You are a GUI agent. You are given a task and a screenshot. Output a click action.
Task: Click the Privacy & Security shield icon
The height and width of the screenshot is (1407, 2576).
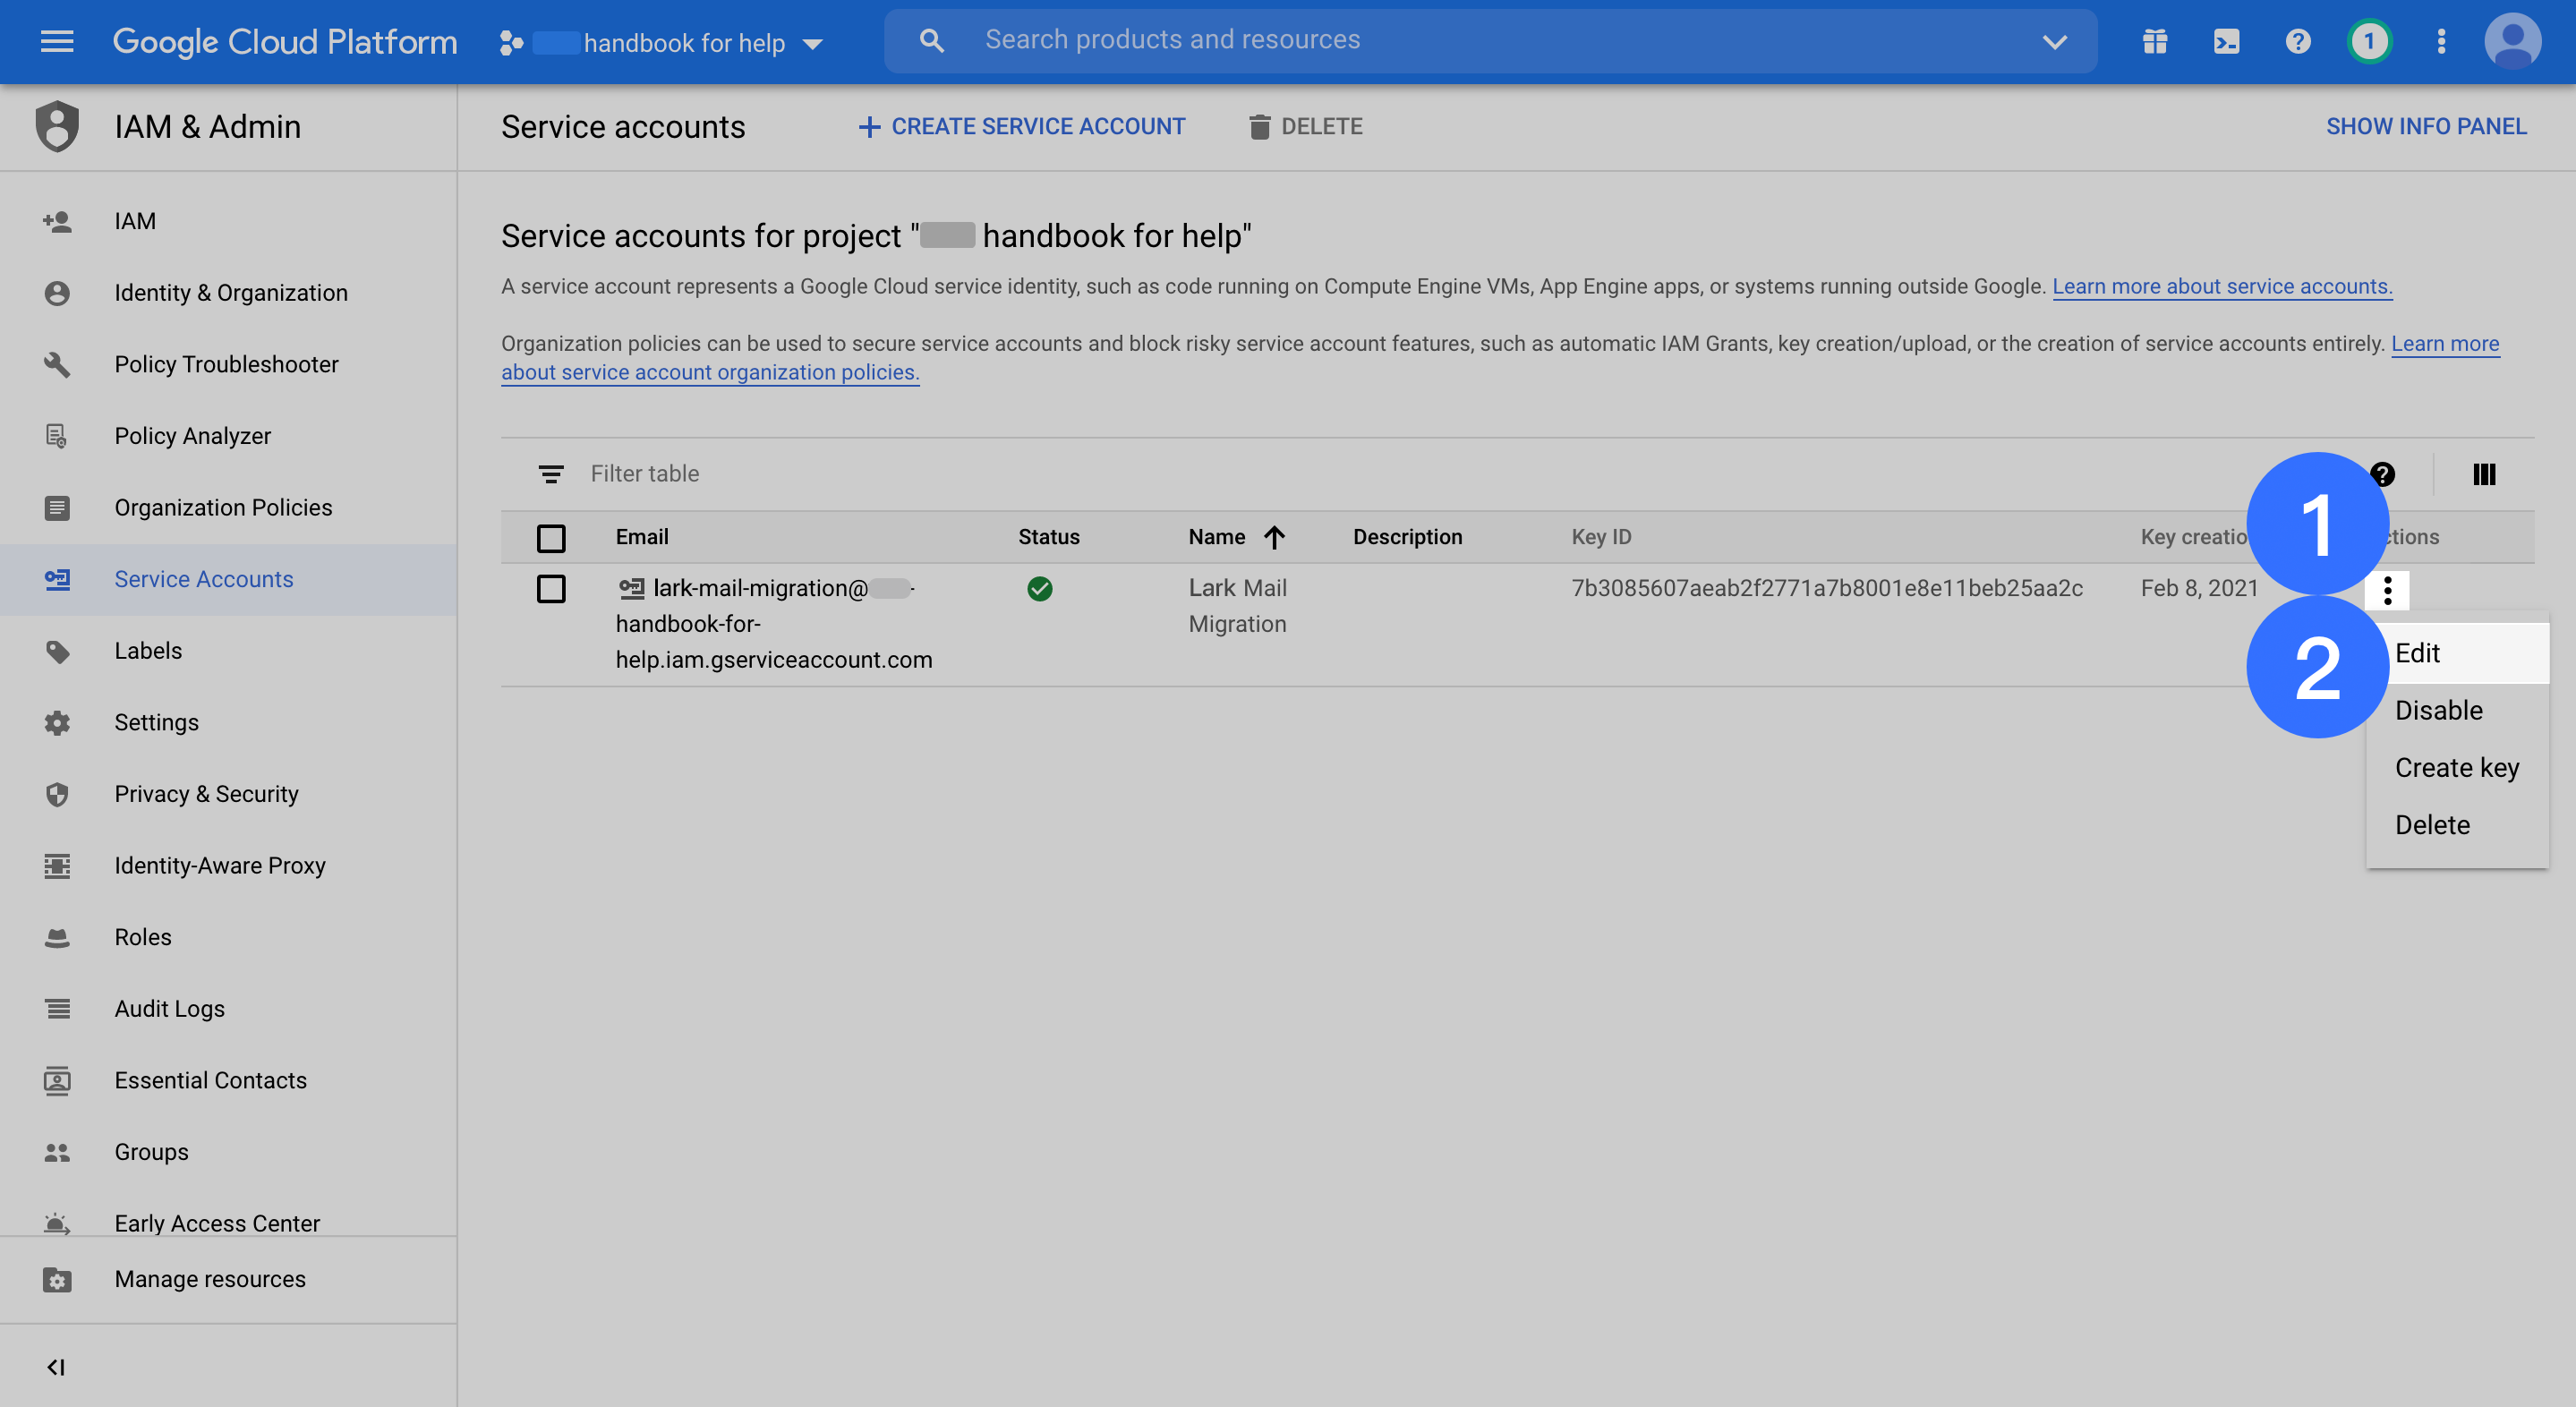pos(57,794)
